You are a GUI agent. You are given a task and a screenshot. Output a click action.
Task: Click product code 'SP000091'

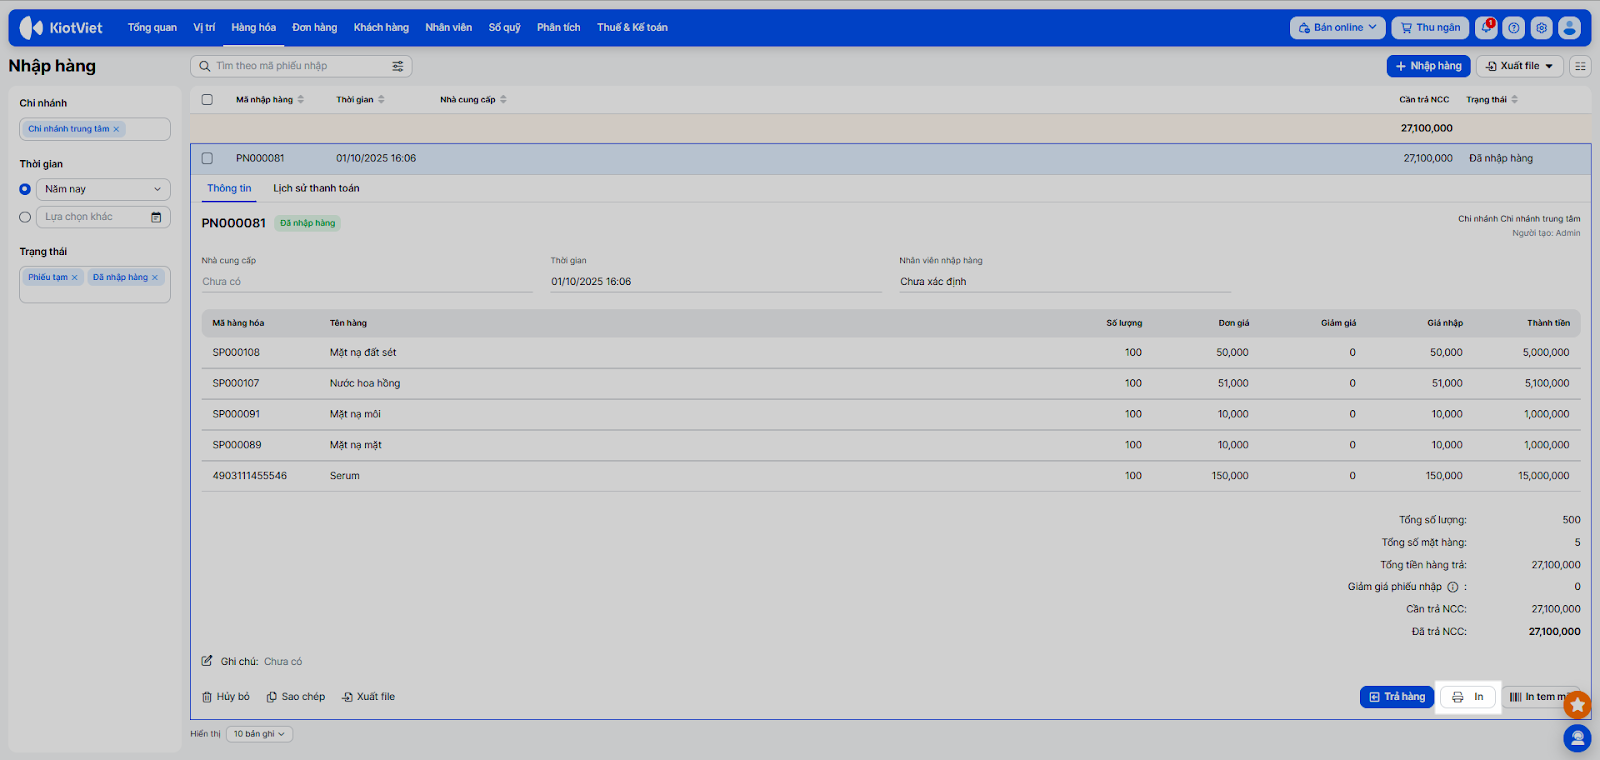pyautogui.click(x=236, y=414)
